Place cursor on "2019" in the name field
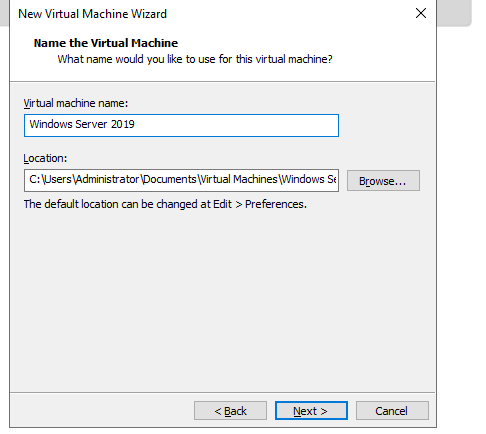This screenshot has width=486, height=434. pos(123,124)
